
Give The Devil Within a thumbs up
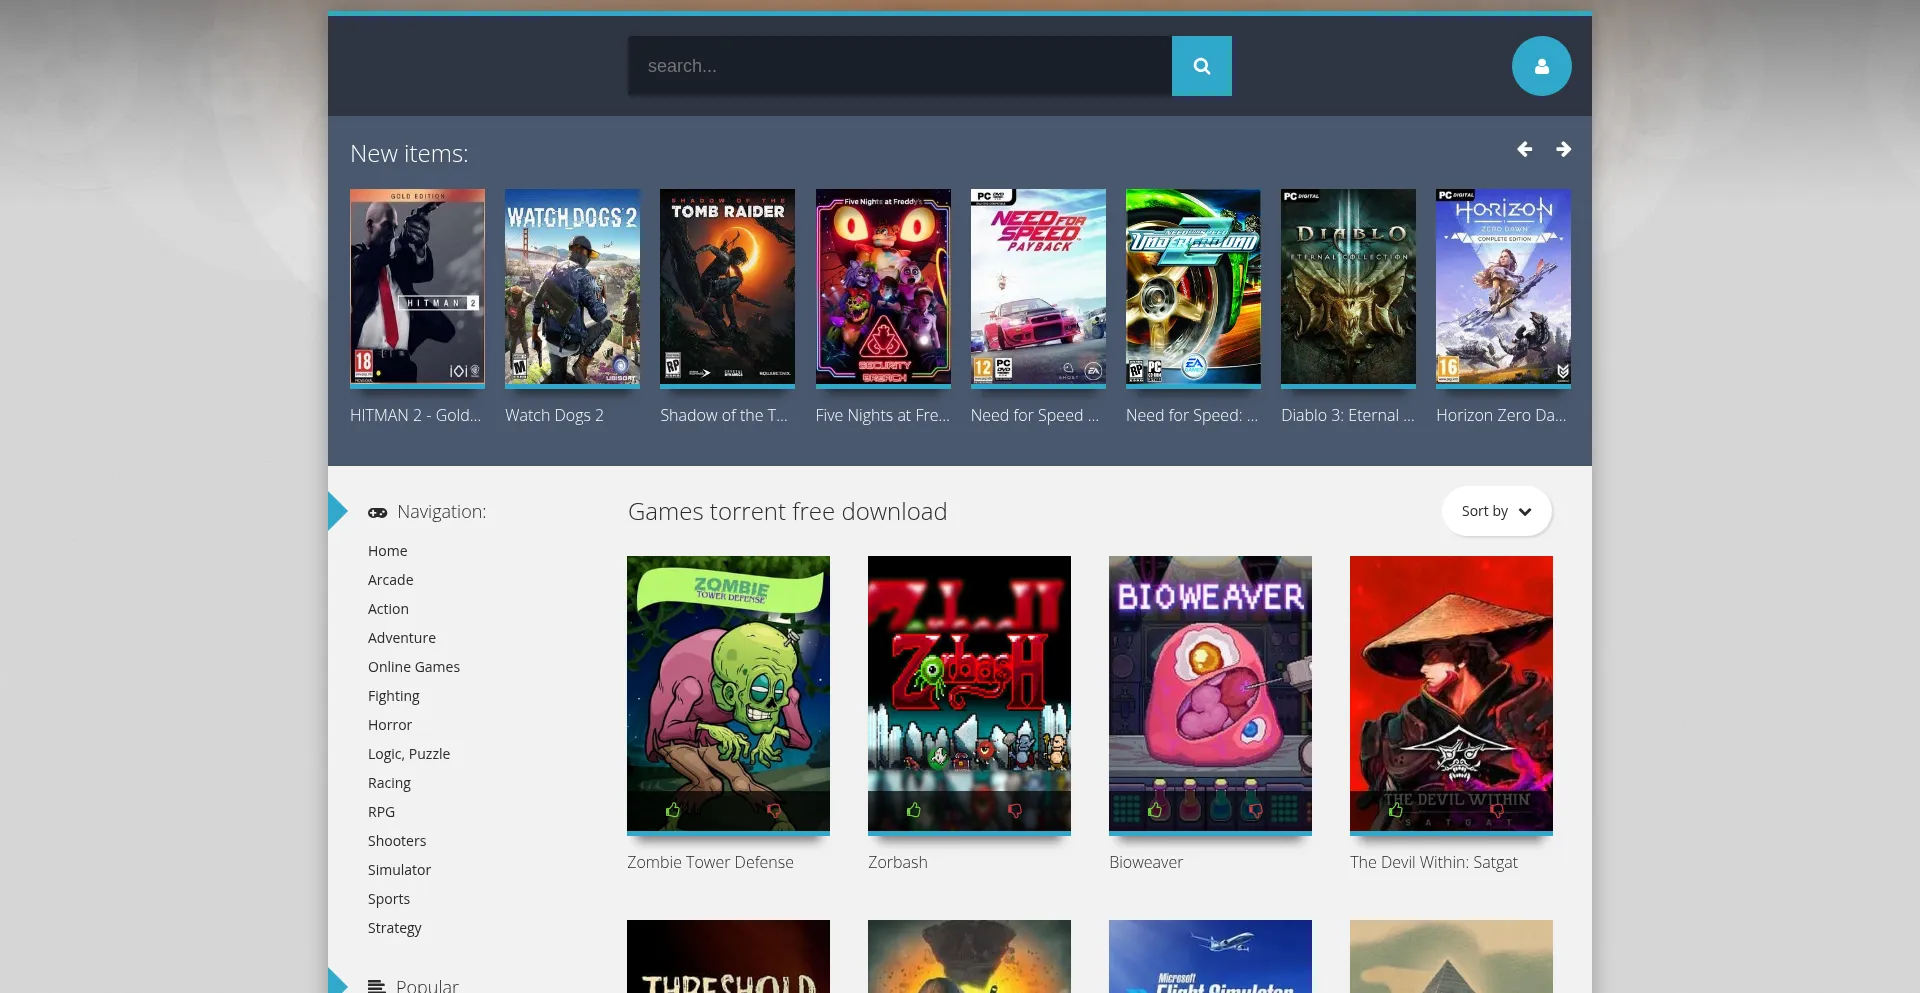click(x=1397, y=811)
